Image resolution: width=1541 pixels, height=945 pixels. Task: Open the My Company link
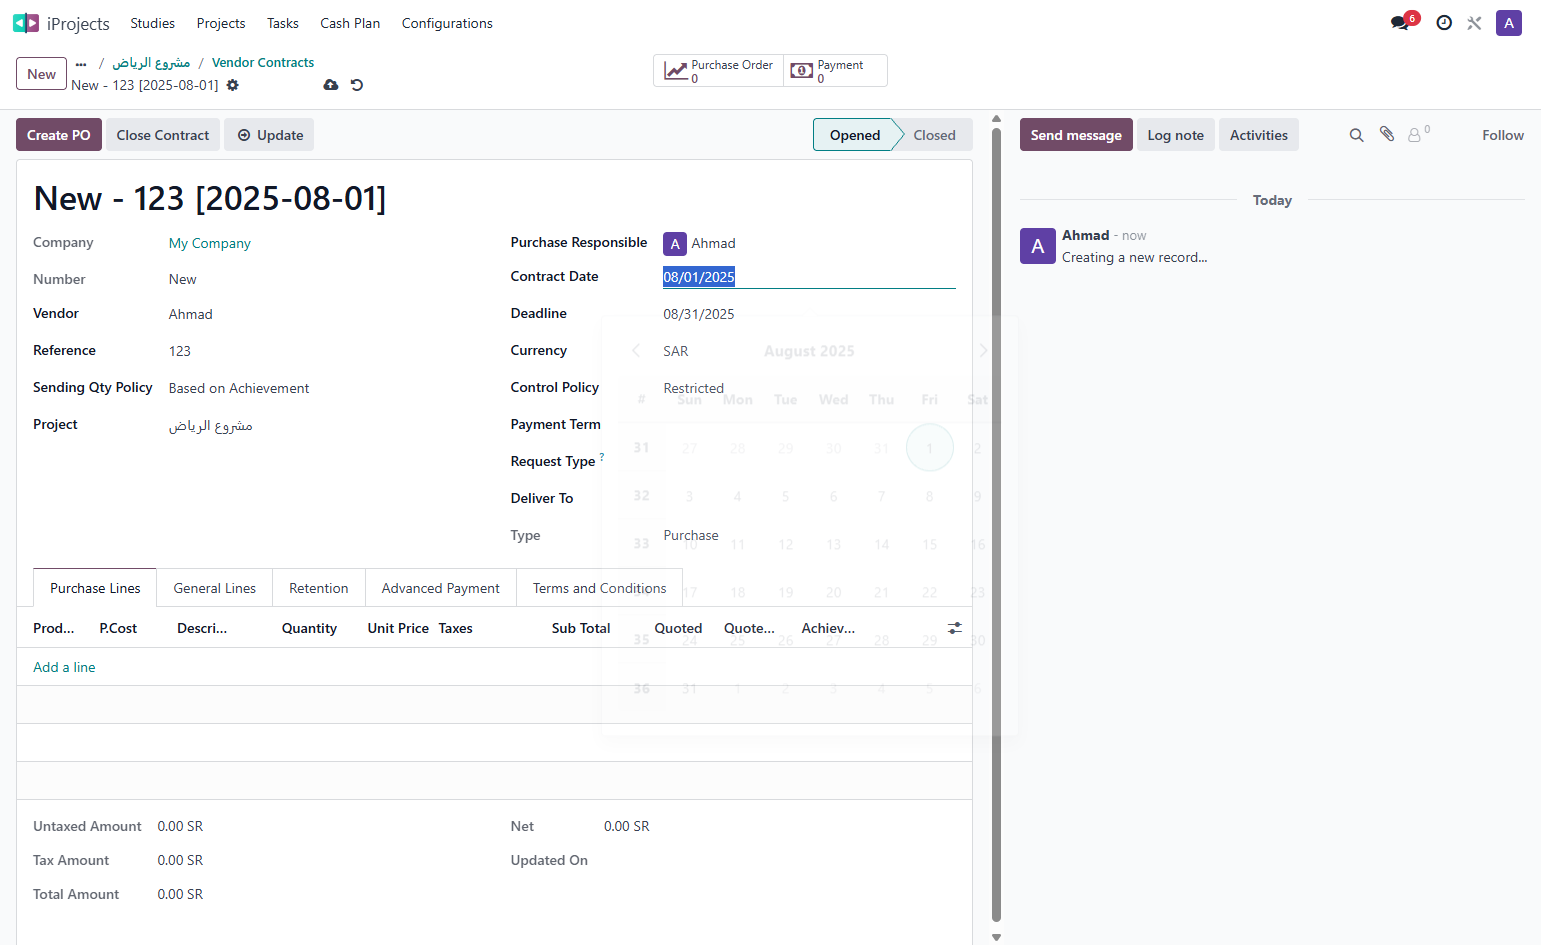[210, 243]
